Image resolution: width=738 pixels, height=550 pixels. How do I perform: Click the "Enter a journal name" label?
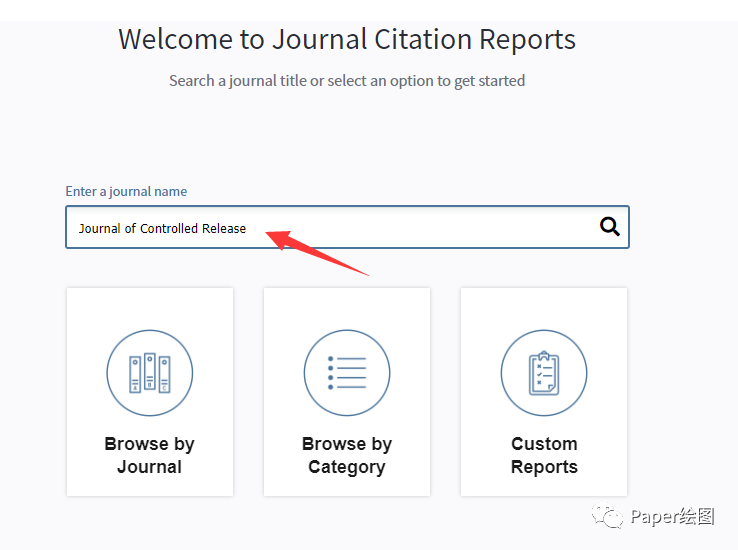tap(126, 191)
